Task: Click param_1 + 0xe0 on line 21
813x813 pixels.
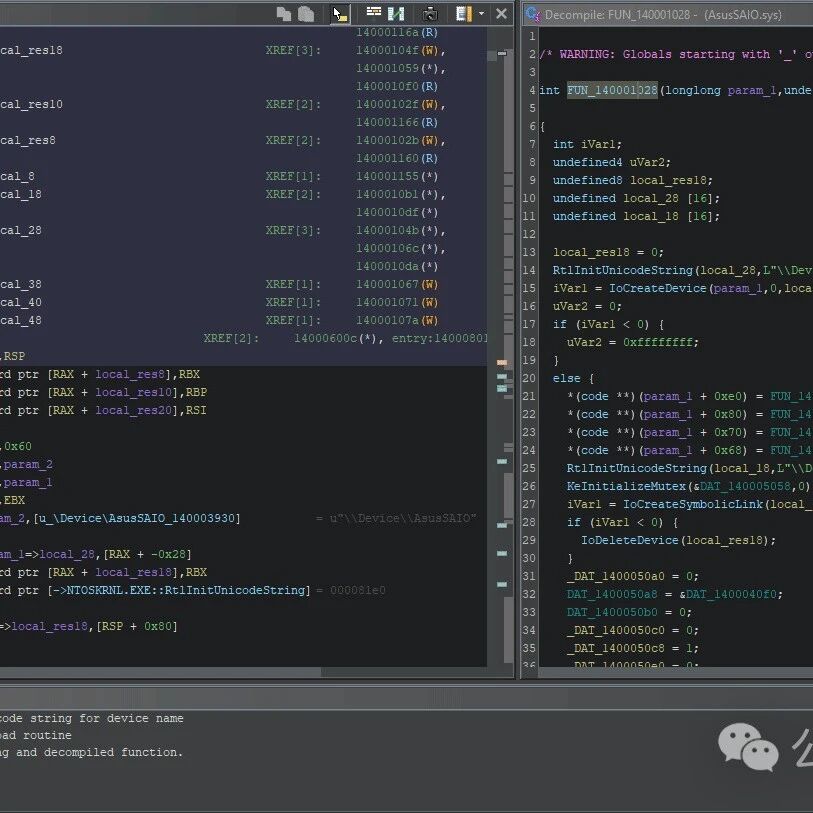Action: (x=695, y=396)
